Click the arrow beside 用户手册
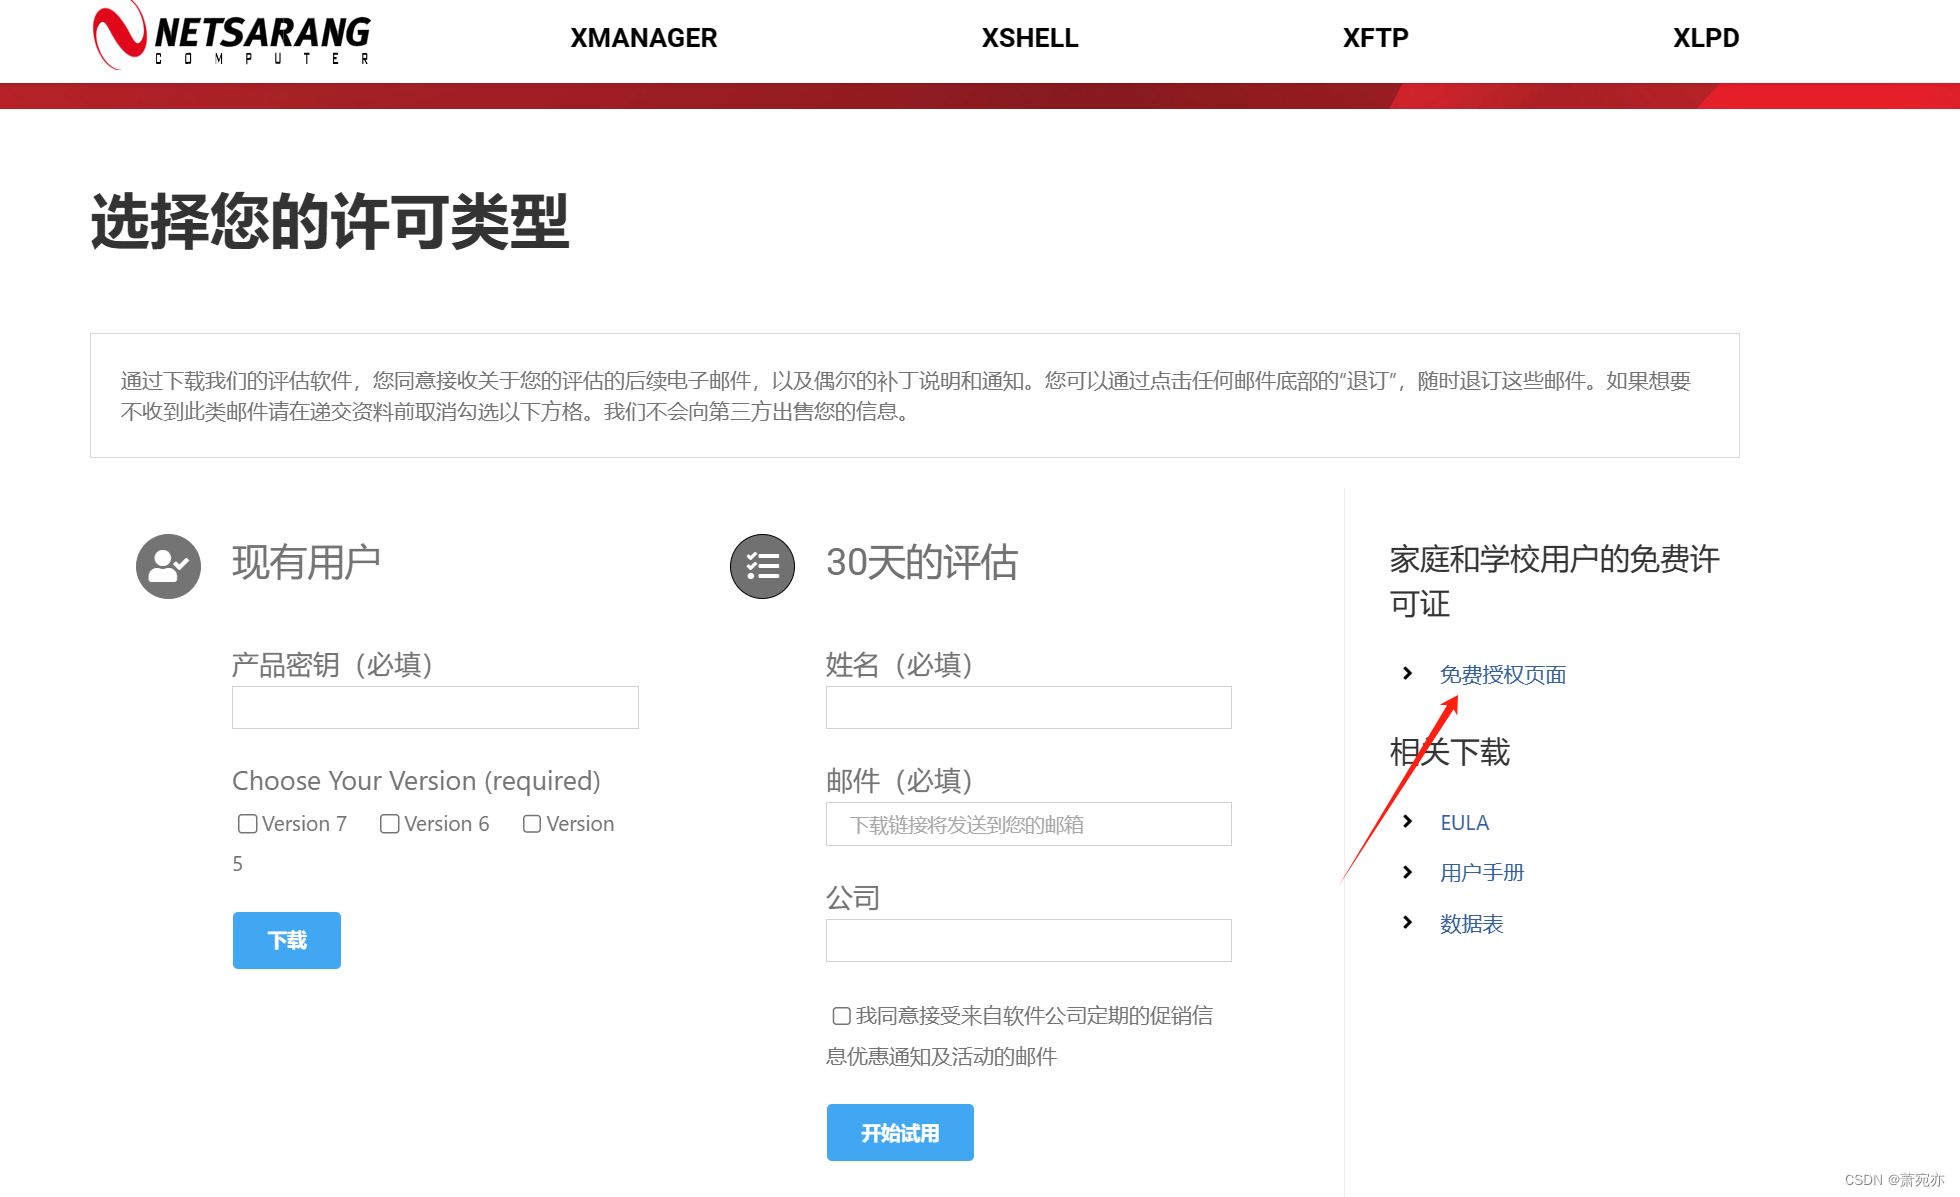The width and height of the screenshot is (1960, 1197). 1407,872
